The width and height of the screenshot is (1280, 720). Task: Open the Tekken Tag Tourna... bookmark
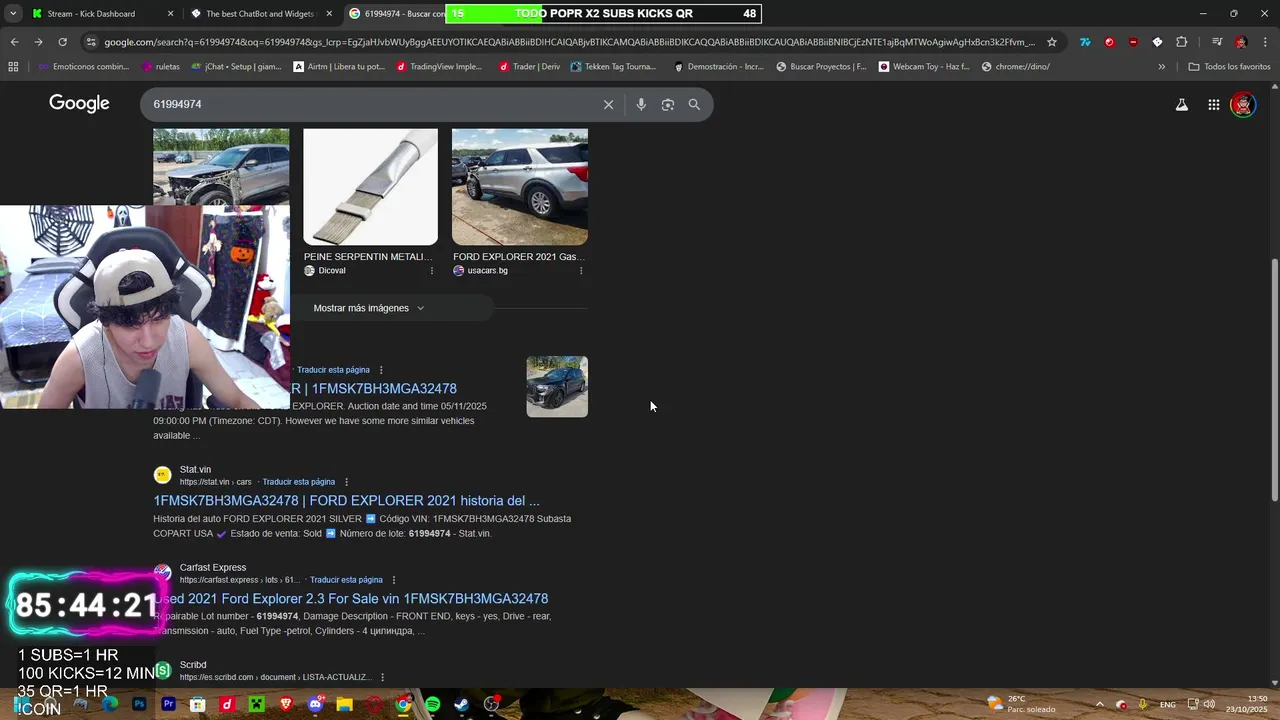click(613, 67)
